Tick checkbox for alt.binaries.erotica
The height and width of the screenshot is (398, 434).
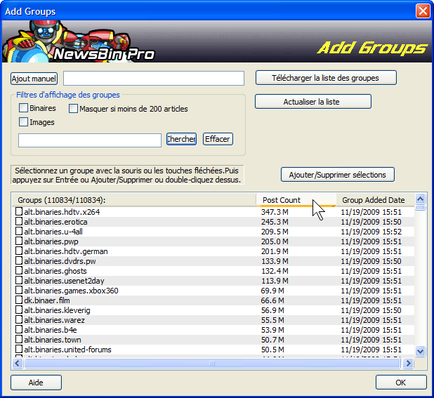pyautogui.click(x=19, y=221)
